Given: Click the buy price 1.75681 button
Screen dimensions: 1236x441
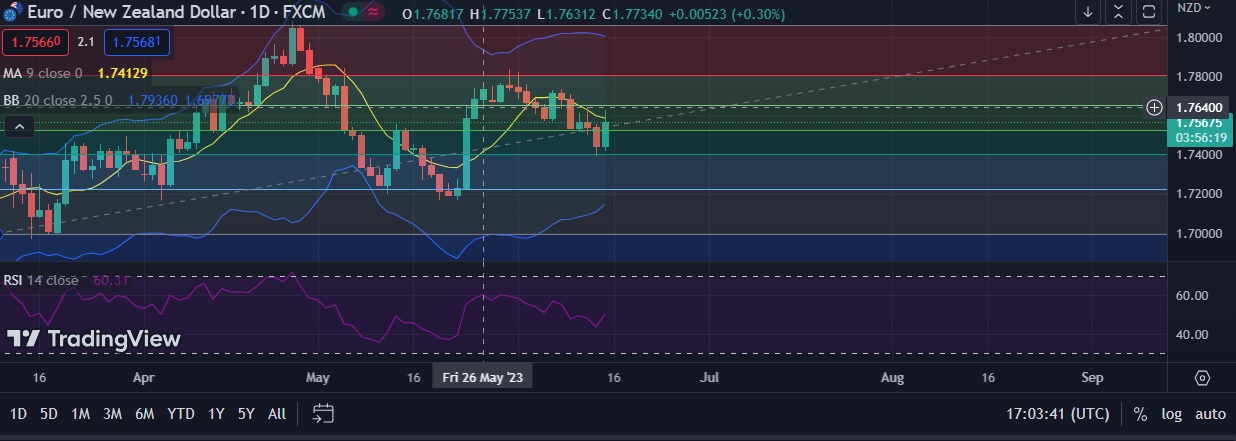Looking at the screenshot, I should pyautogui.click(x=137, y=42).
